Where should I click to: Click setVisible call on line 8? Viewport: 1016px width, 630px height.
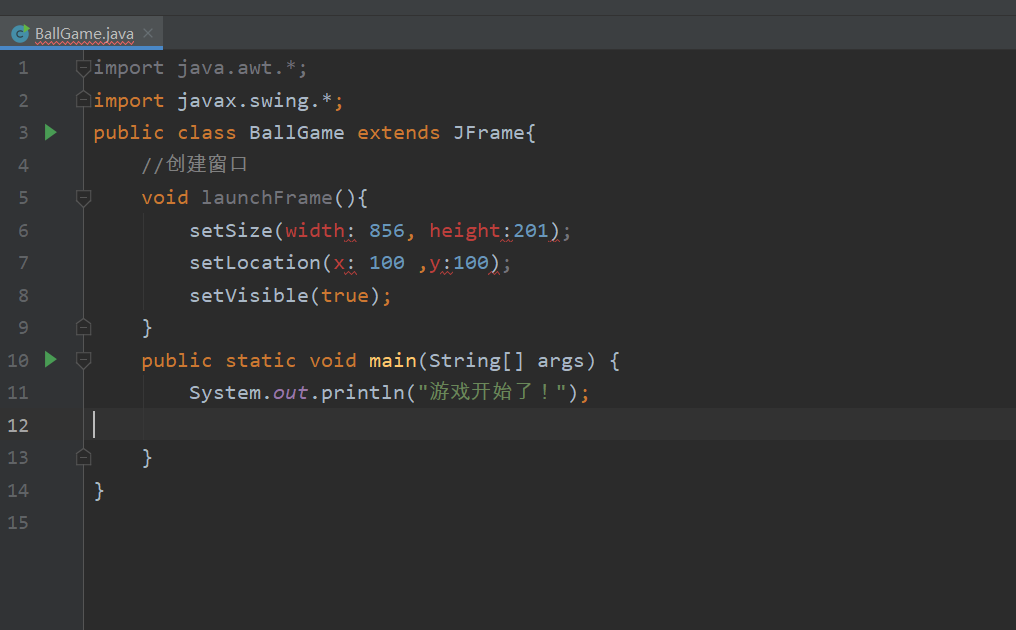click(x=249, y=296)
